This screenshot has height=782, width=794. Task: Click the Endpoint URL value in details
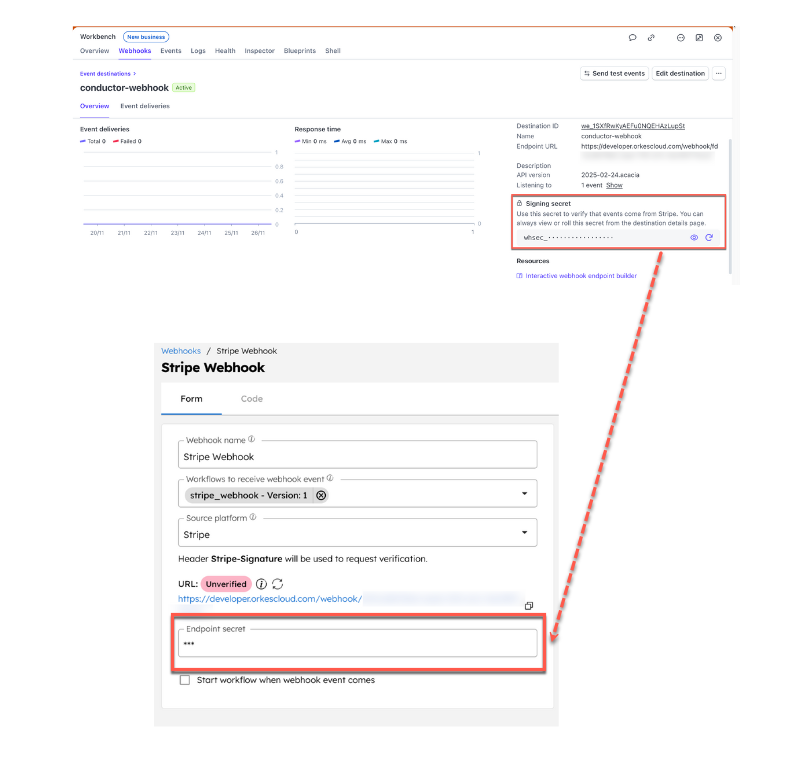click(x=649, y=146)
